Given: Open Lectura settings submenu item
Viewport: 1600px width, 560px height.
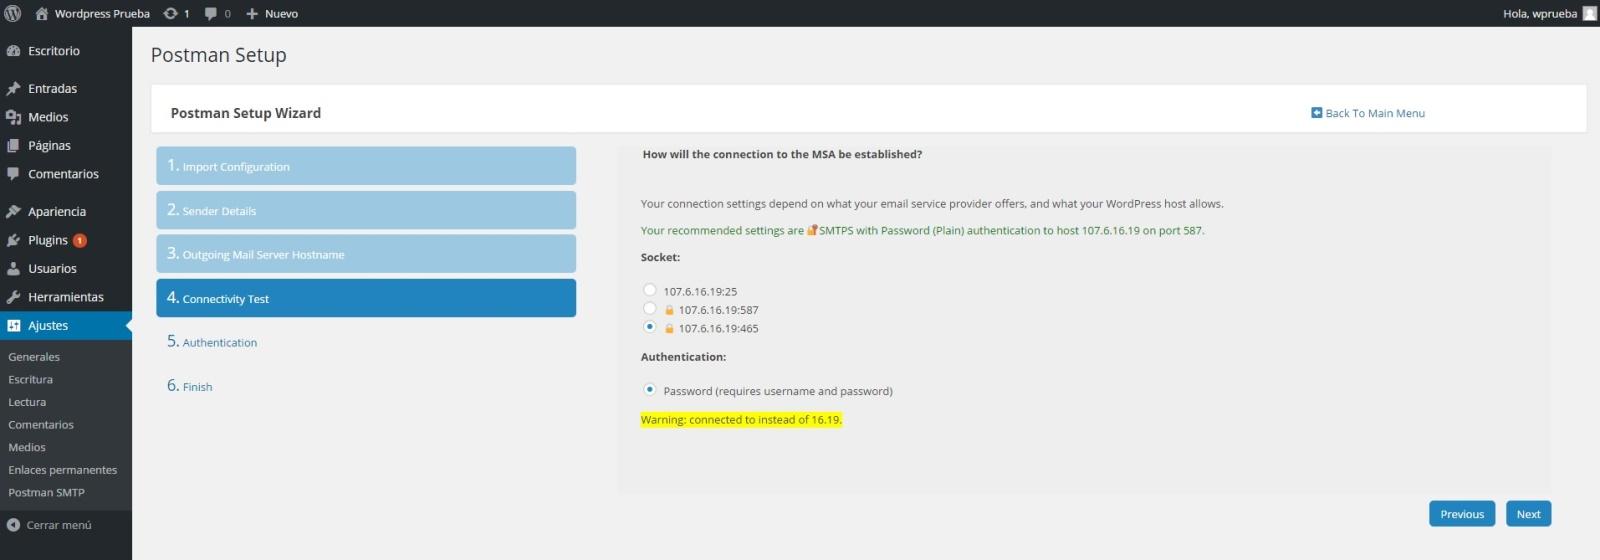Looking at the screenshot, I should point(27,402).
